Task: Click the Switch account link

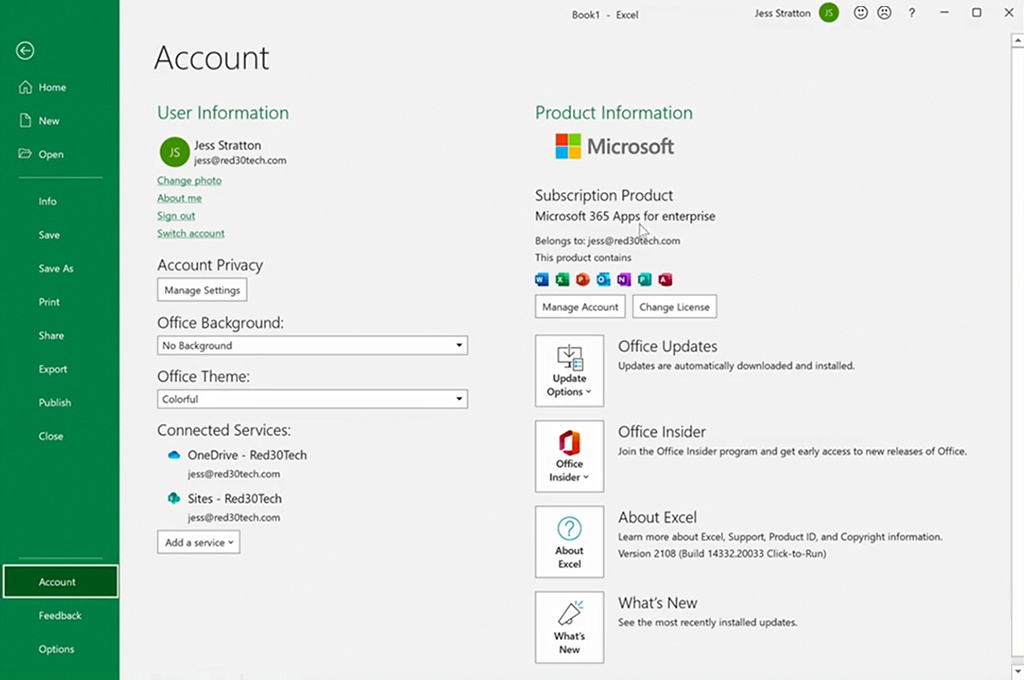Action: tap(190, 233)
